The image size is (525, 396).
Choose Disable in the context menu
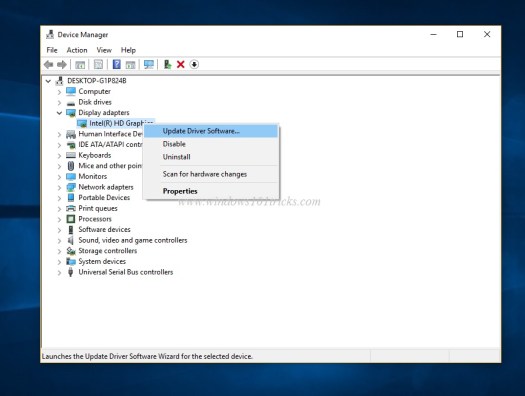(211, 144)
